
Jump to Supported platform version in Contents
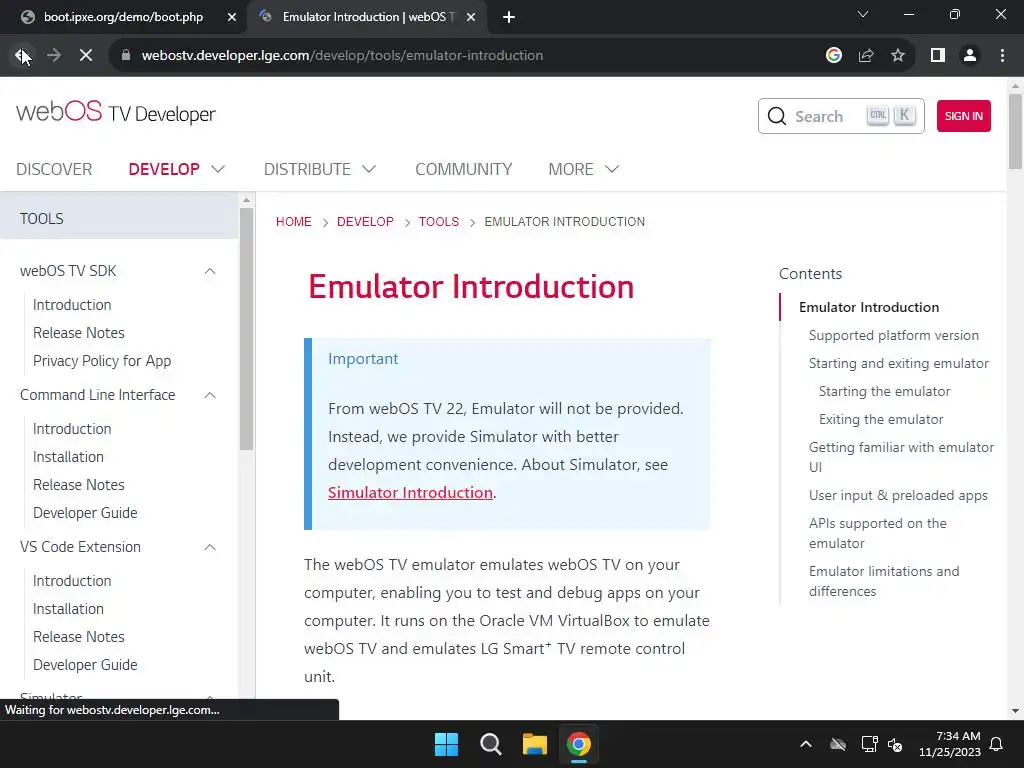pos(893,336)
